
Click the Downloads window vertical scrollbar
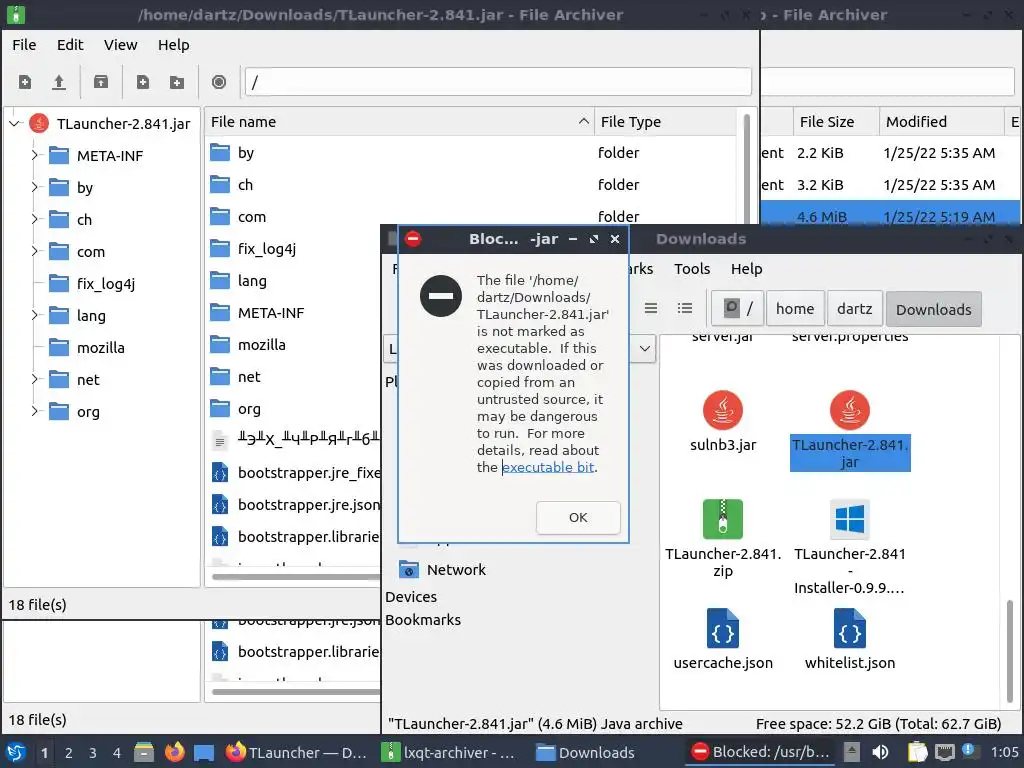click(x=1010, y=653)
